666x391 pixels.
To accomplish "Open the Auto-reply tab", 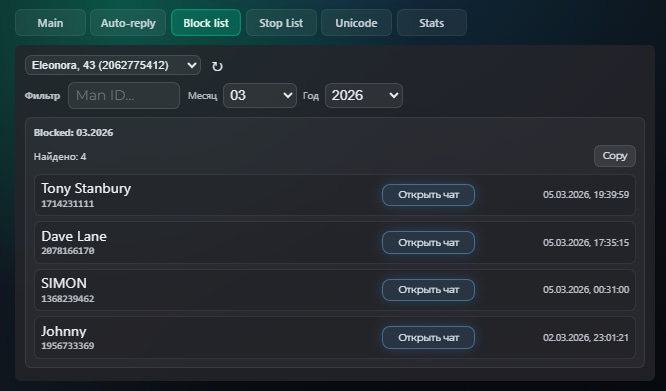I will [x=128, y=23].
